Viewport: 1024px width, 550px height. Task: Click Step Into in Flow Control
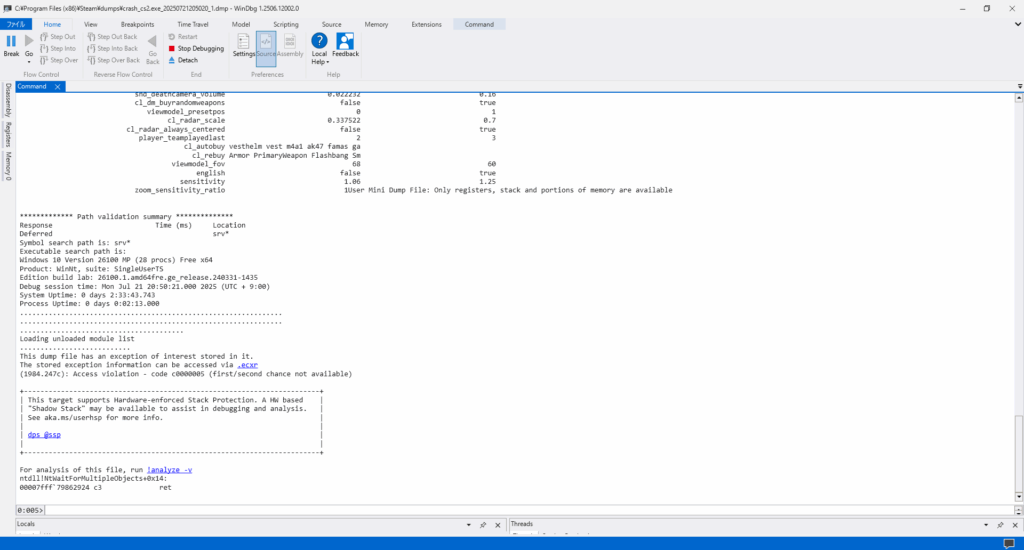coord(58,48)
